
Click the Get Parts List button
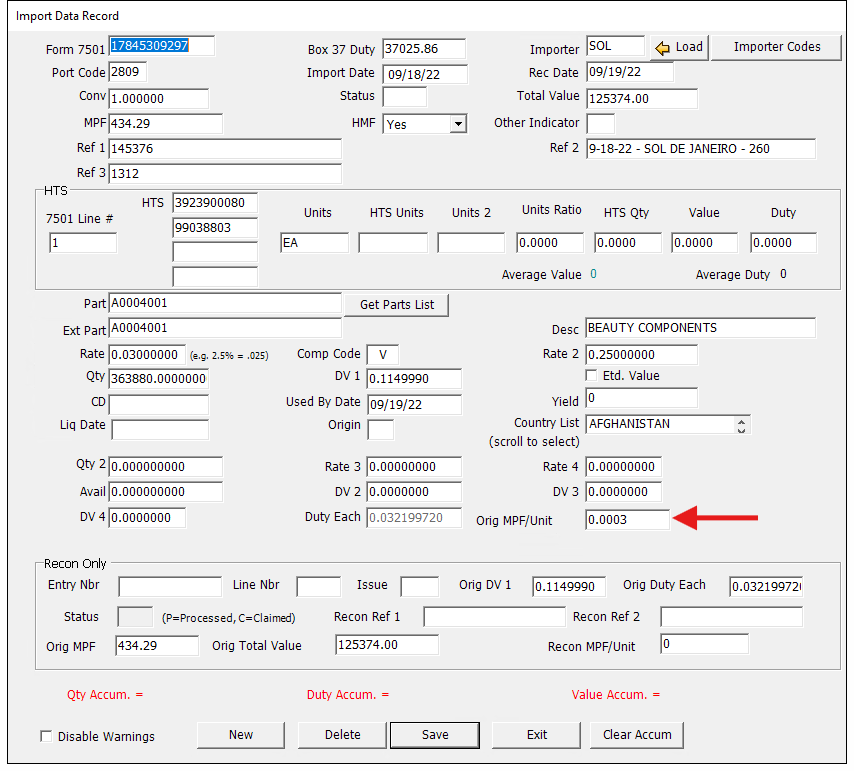click(396, 305)
